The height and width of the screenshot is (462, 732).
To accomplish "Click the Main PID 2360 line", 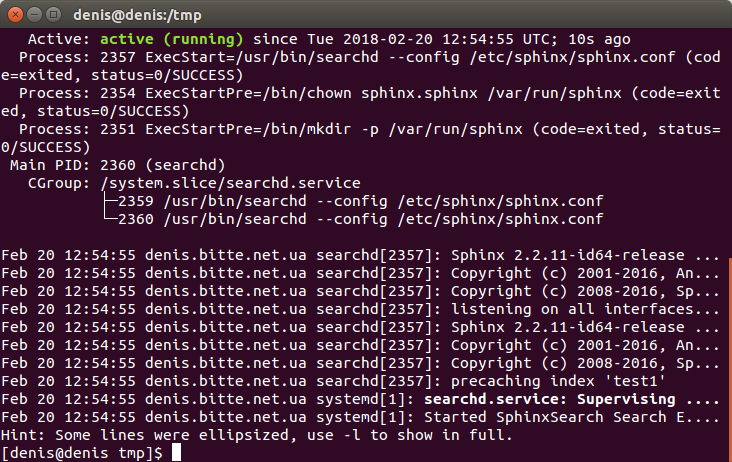I will coord(117,165).
